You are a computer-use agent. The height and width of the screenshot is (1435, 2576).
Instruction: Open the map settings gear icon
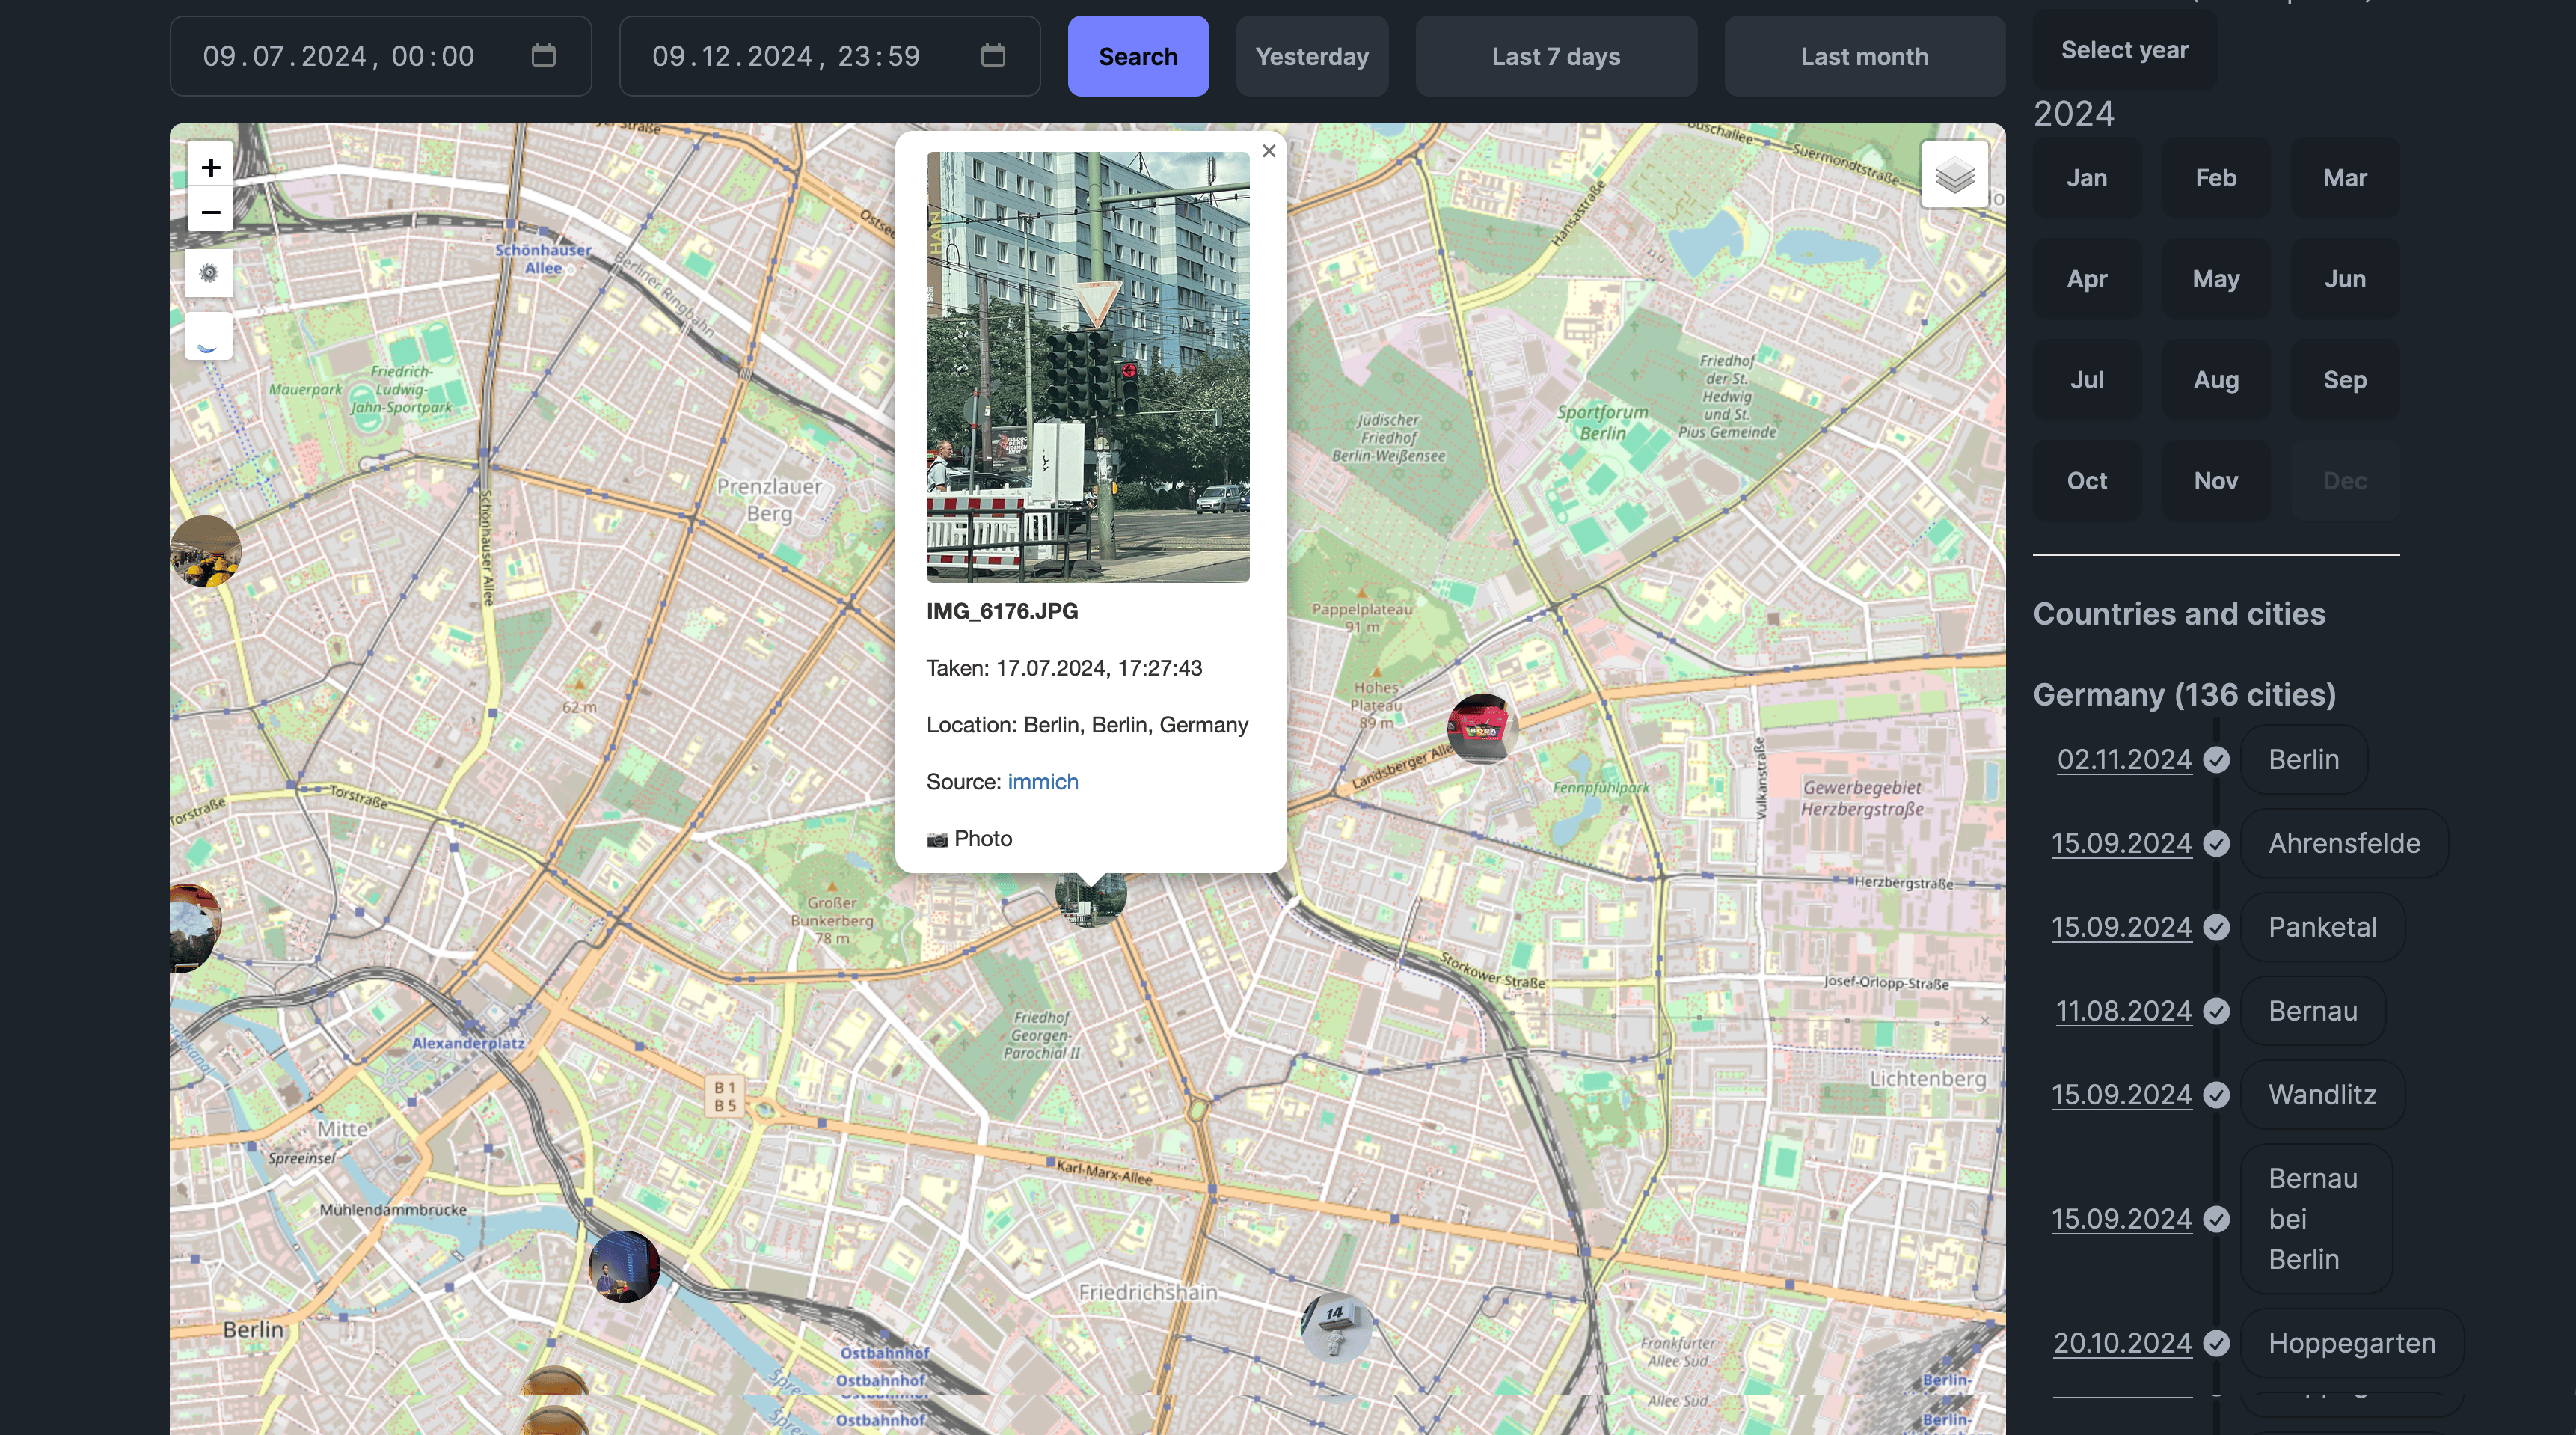pos(208,272)
